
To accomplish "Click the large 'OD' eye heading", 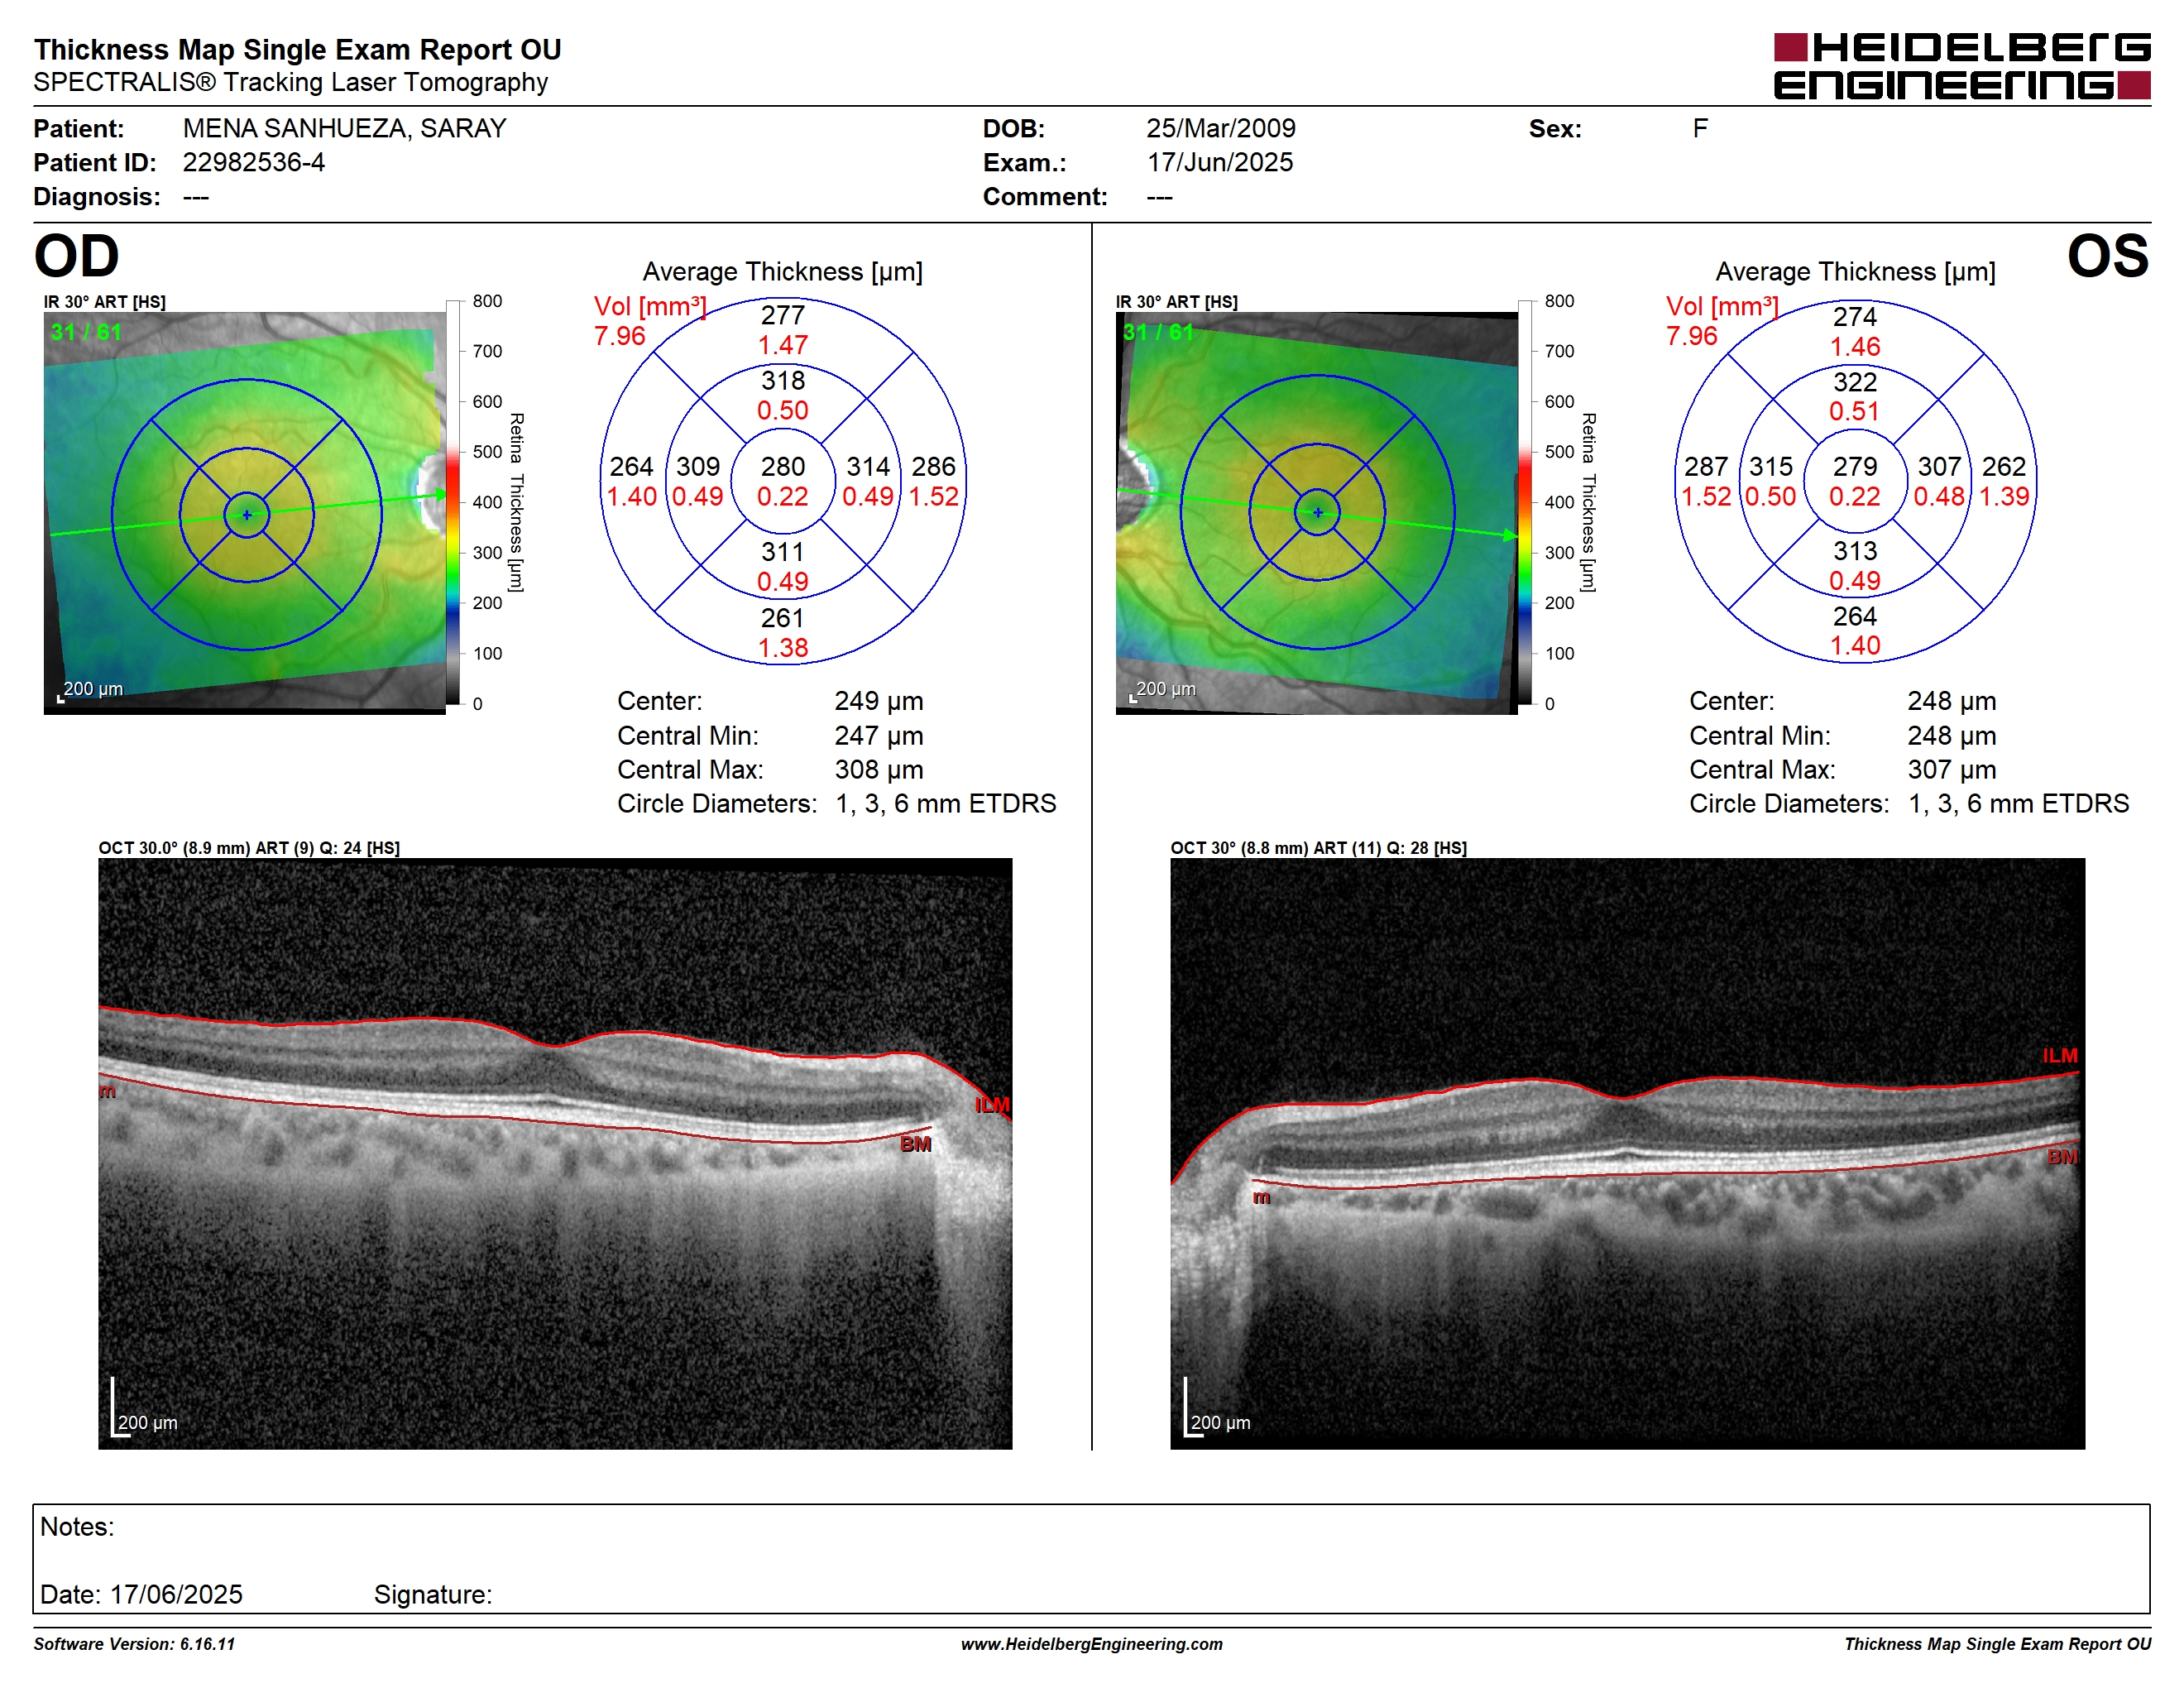I will [77, 256].
